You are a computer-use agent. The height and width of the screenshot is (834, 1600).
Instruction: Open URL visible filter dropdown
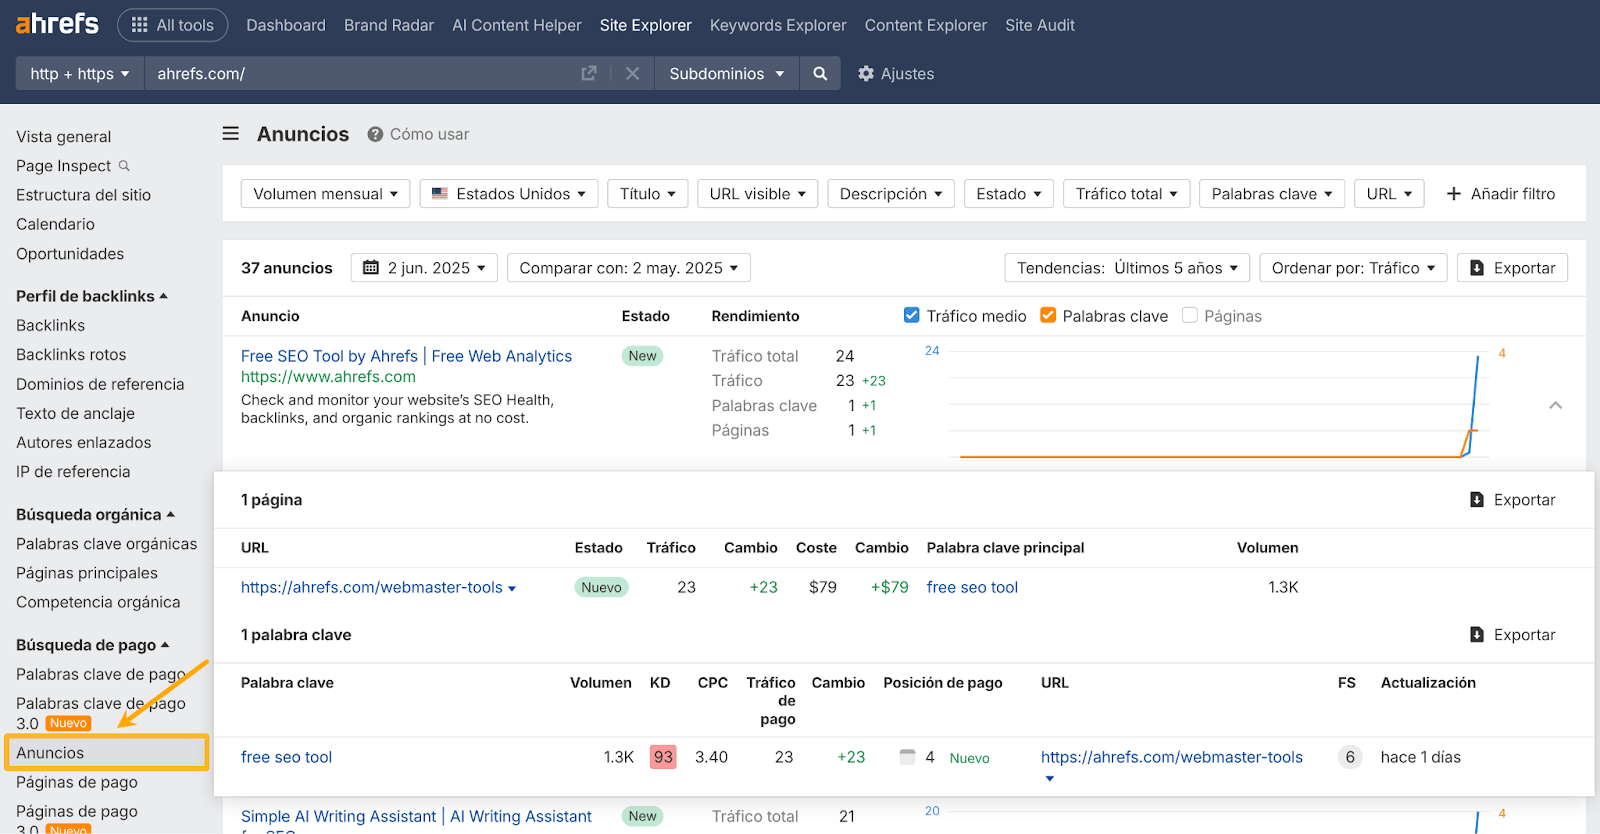point(758,193)
